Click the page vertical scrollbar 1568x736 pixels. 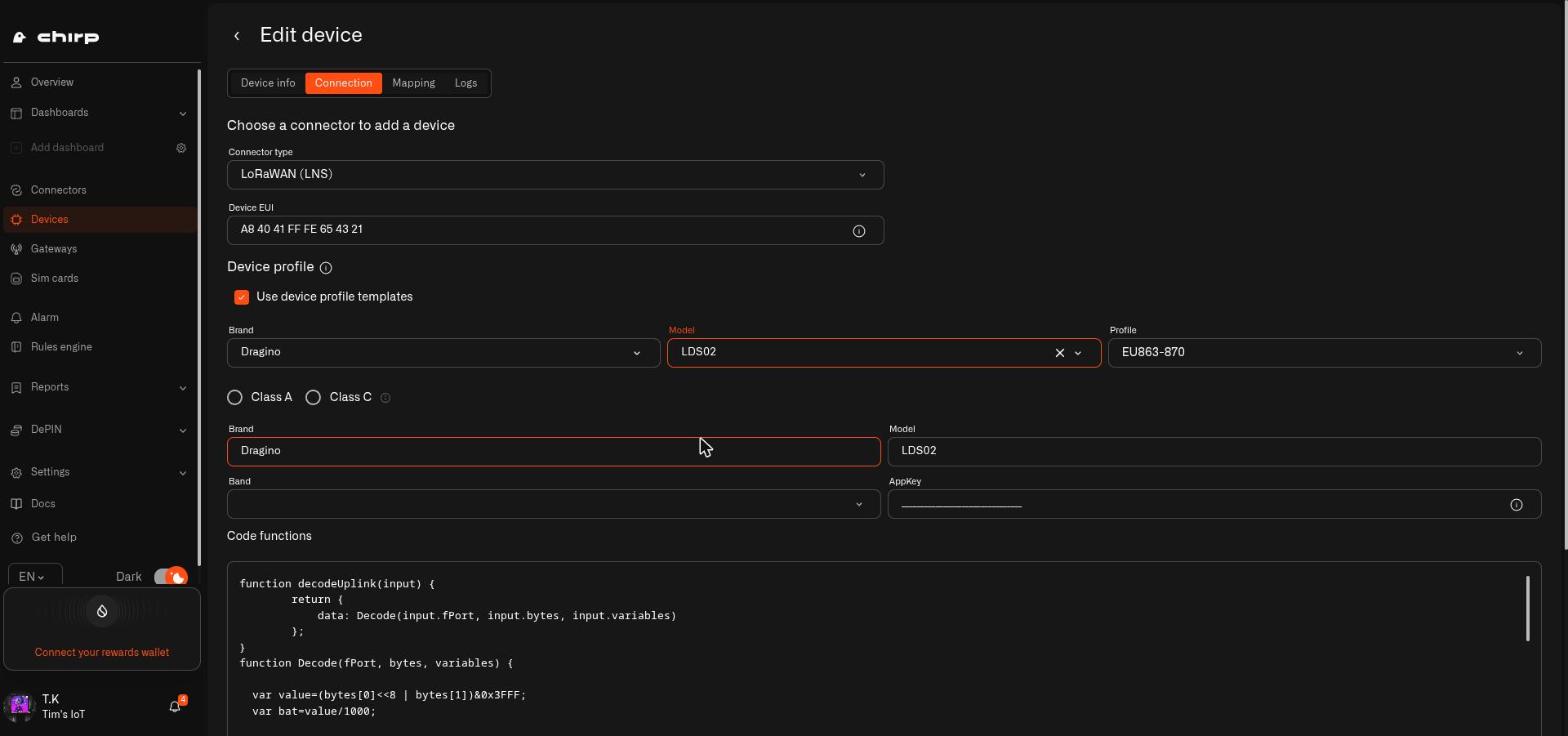(x=1564, y=275)
